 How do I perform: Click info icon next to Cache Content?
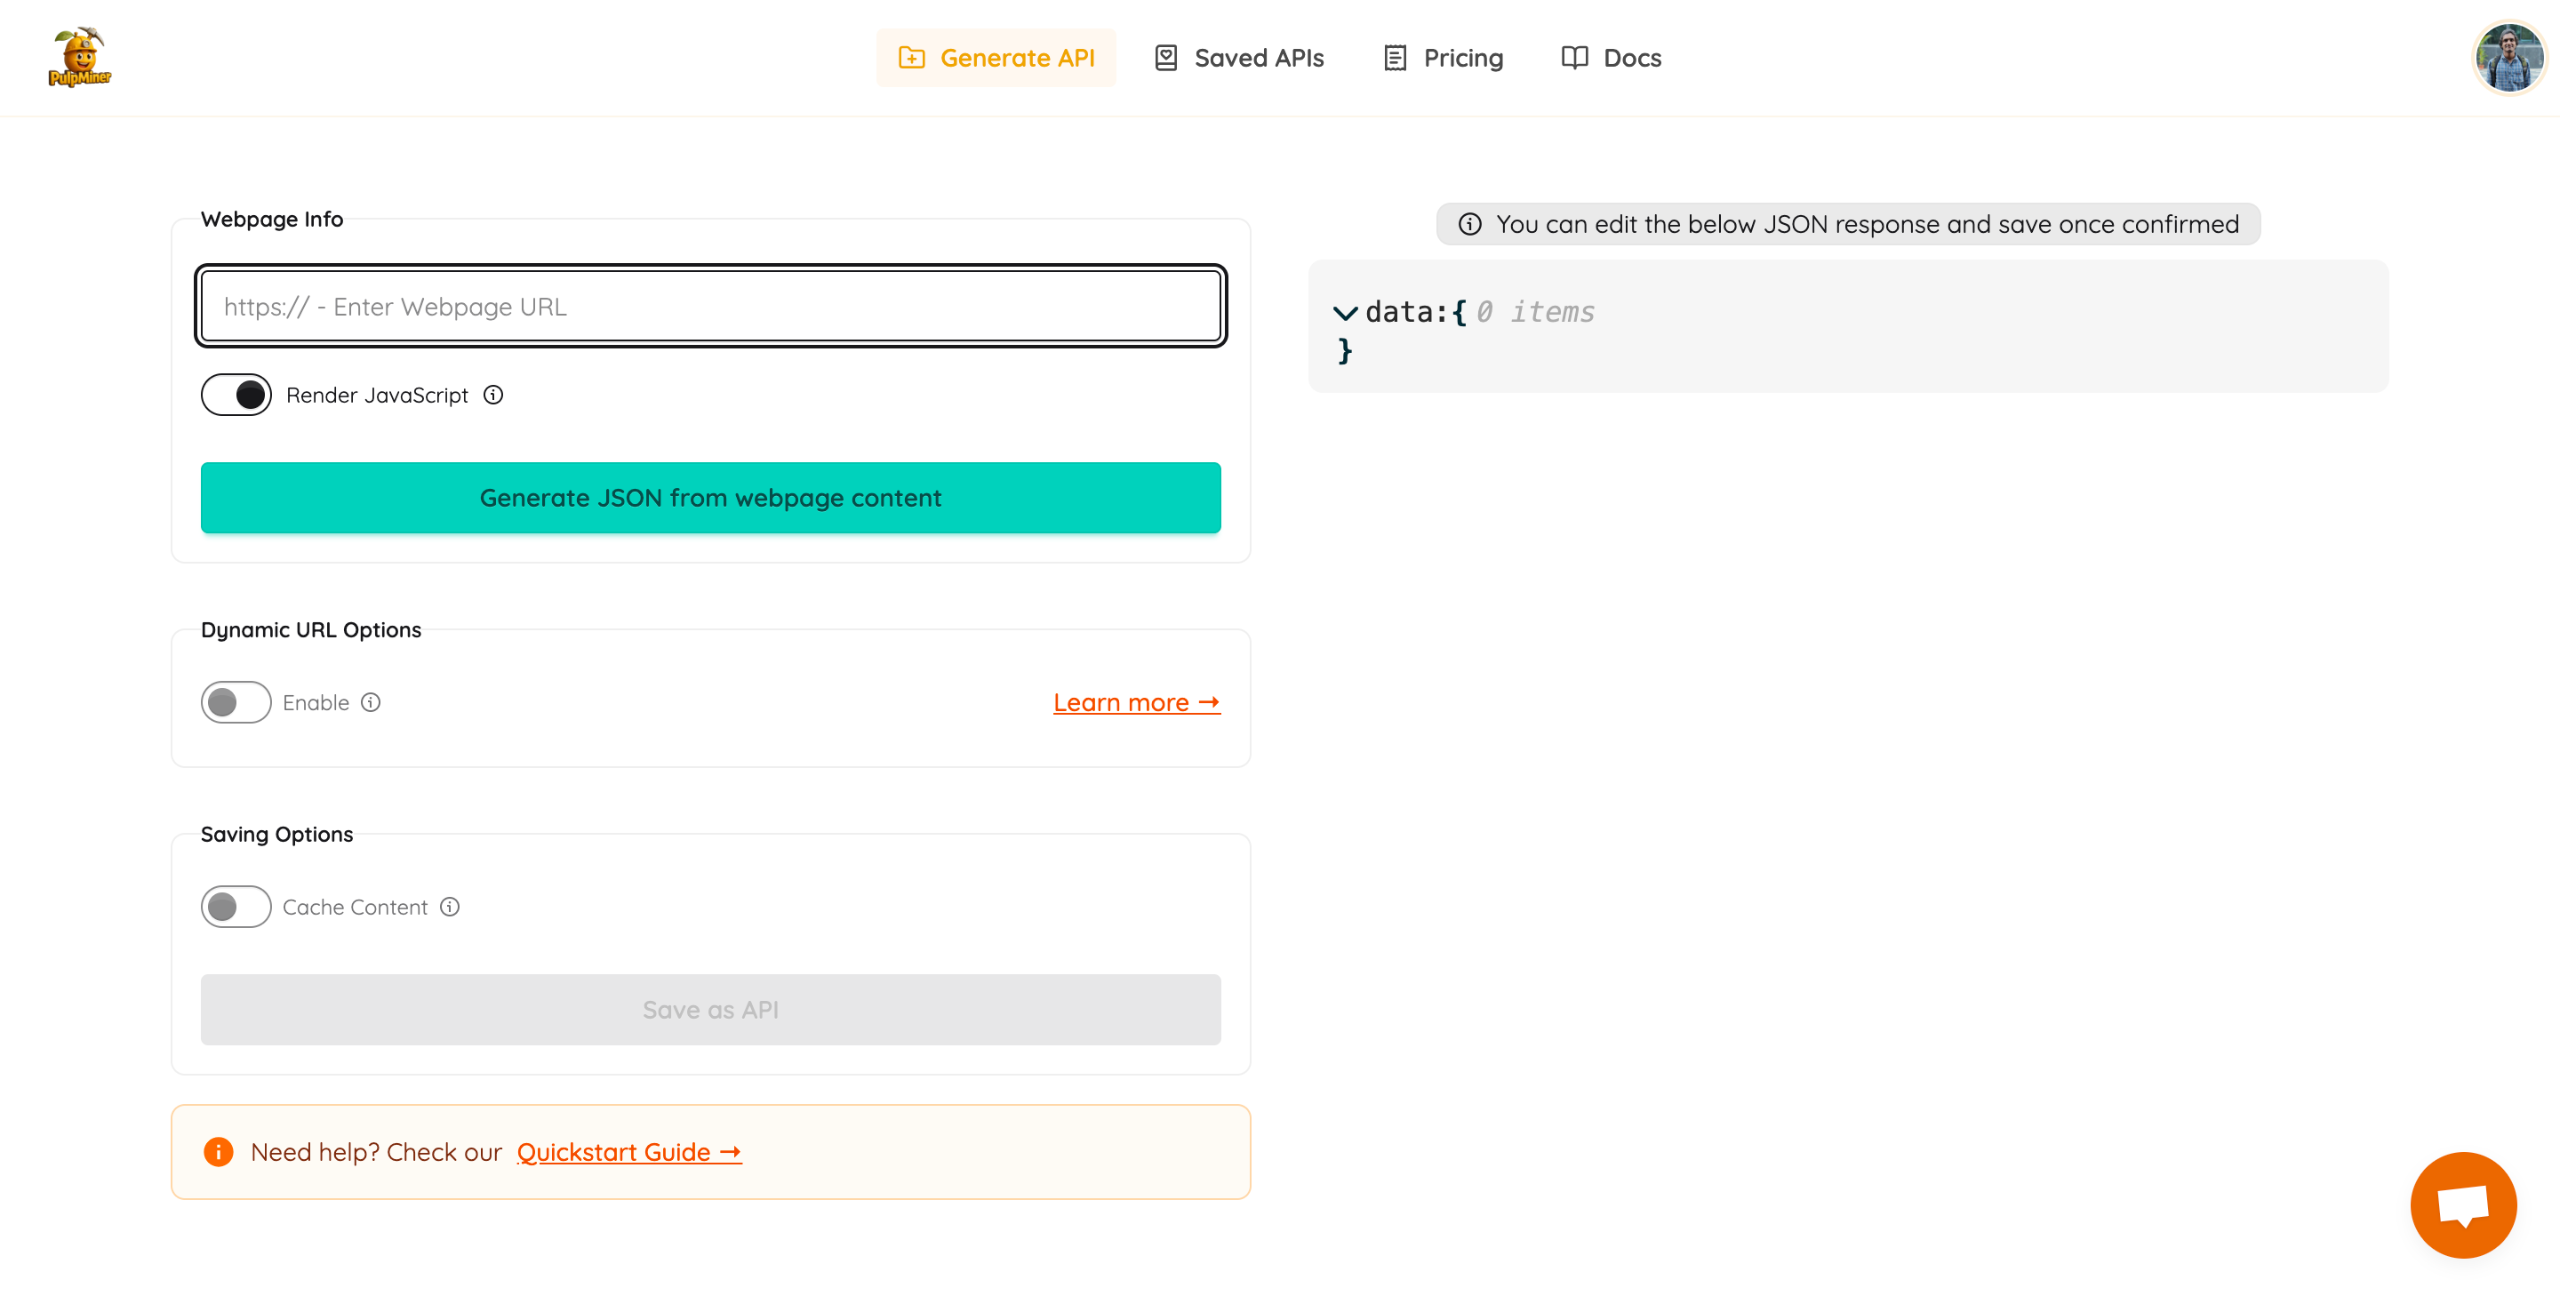[x=450, y=906]
